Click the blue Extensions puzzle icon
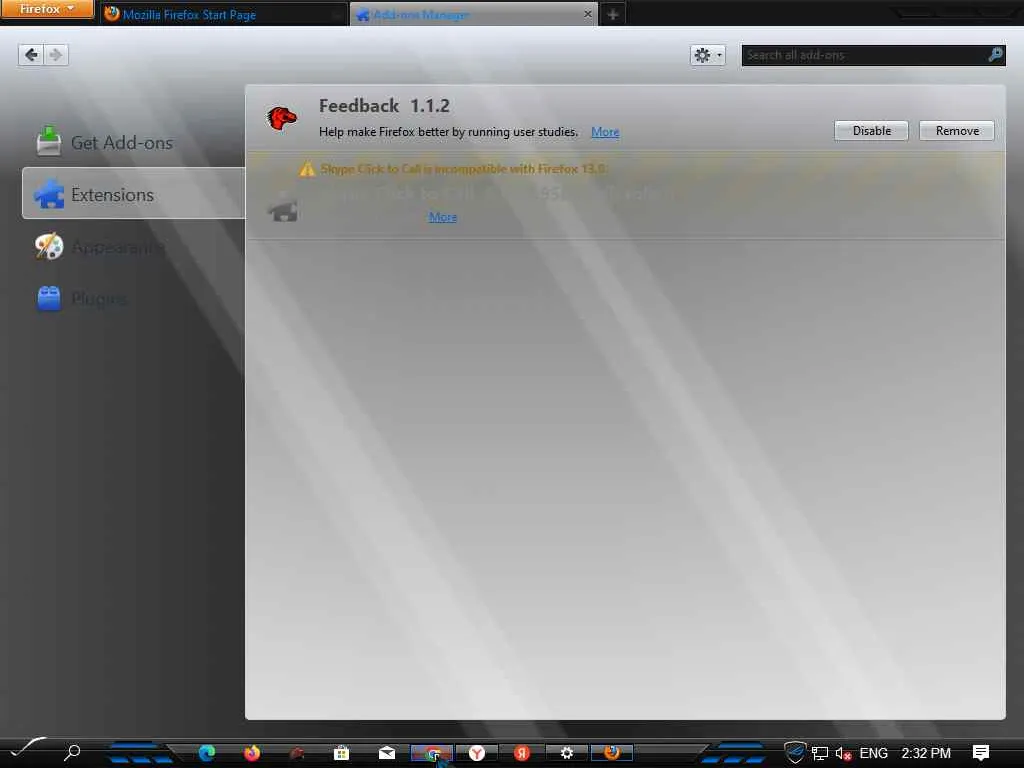Screen dimensions: 1024x768 click(x=49, y=194)
